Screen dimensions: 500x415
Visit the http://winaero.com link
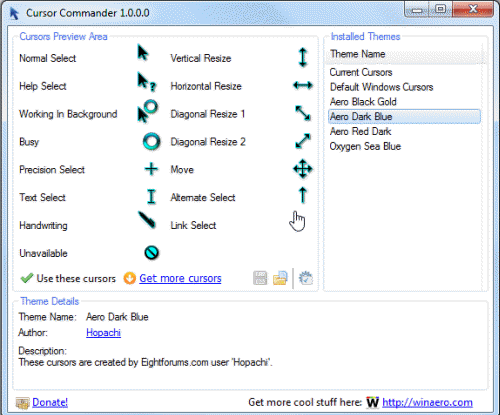point(427,402)
